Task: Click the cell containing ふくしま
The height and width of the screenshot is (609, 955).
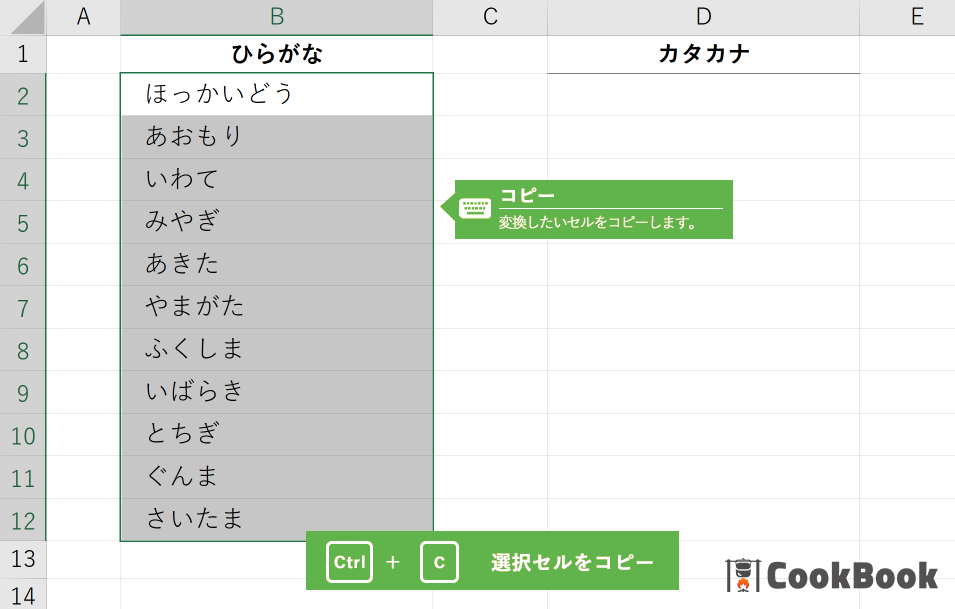Action: click(x=277, y=350)
